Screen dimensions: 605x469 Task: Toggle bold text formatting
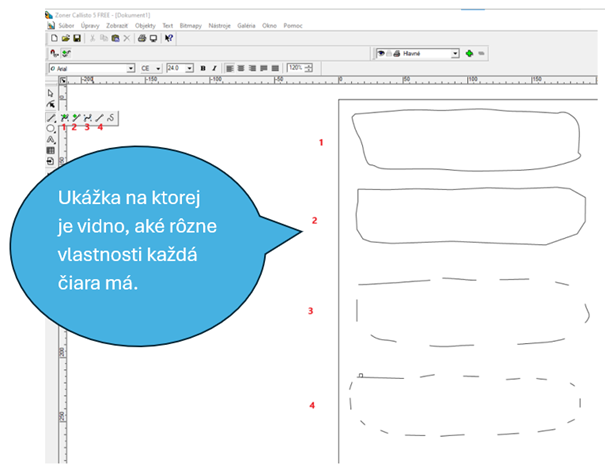[203, 68]
